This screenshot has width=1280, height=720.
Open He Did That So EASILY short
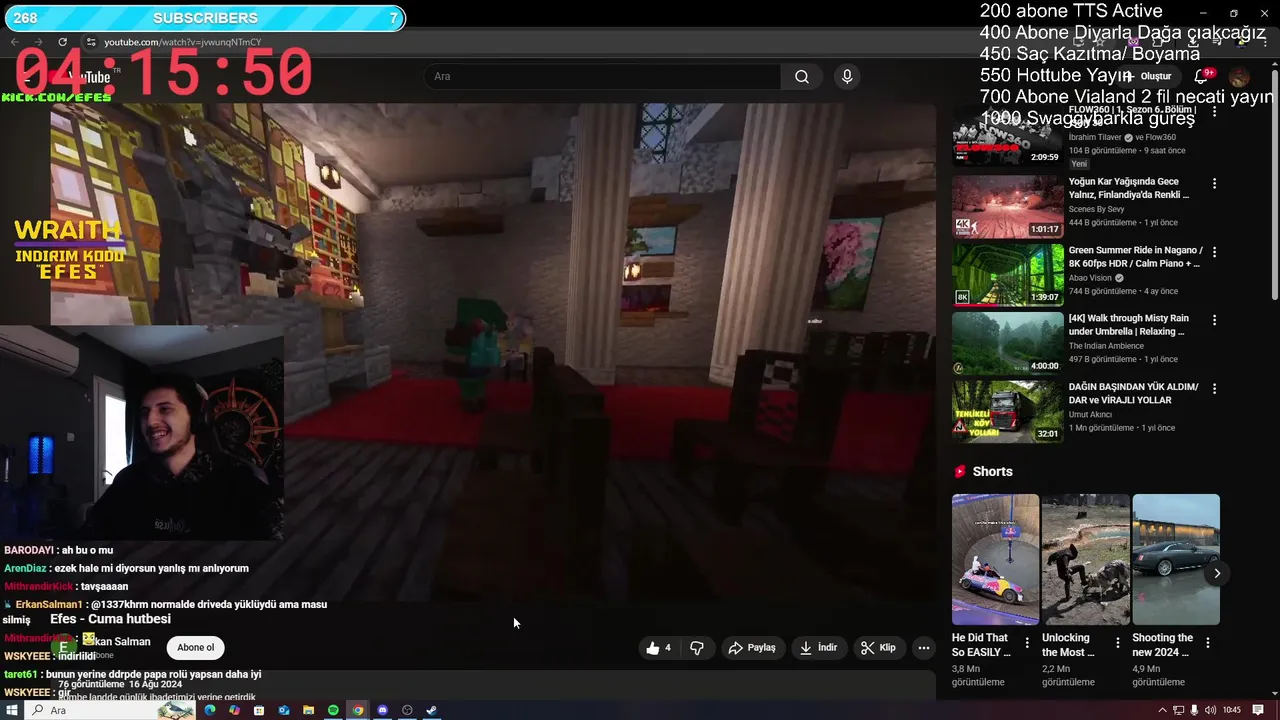995,559
